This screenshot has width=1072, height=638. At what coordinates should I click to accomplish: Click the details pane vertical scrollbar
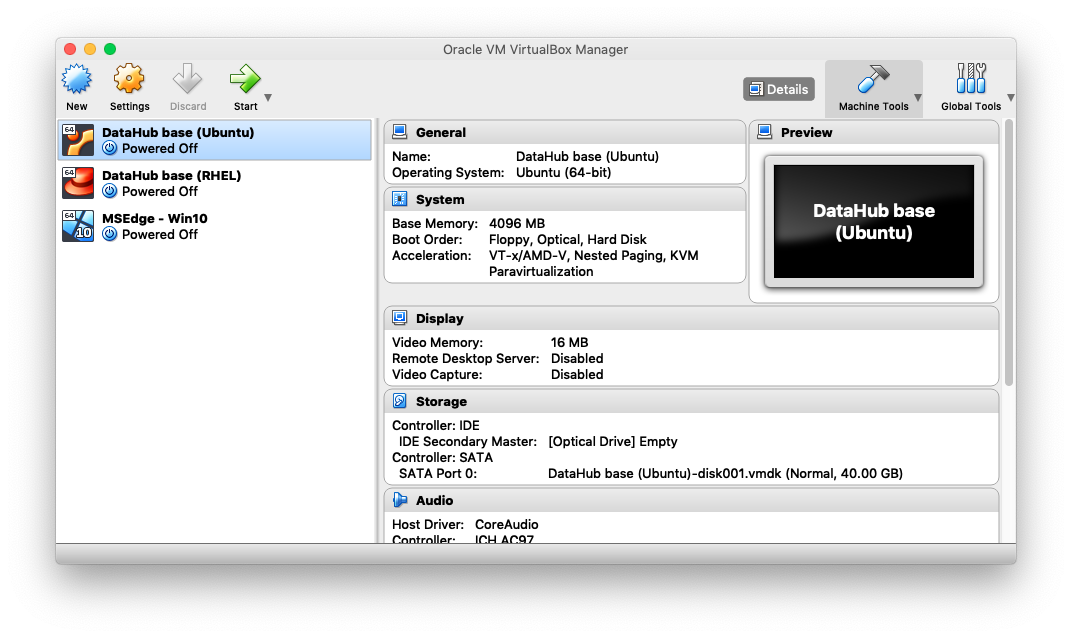[1009, 252]
